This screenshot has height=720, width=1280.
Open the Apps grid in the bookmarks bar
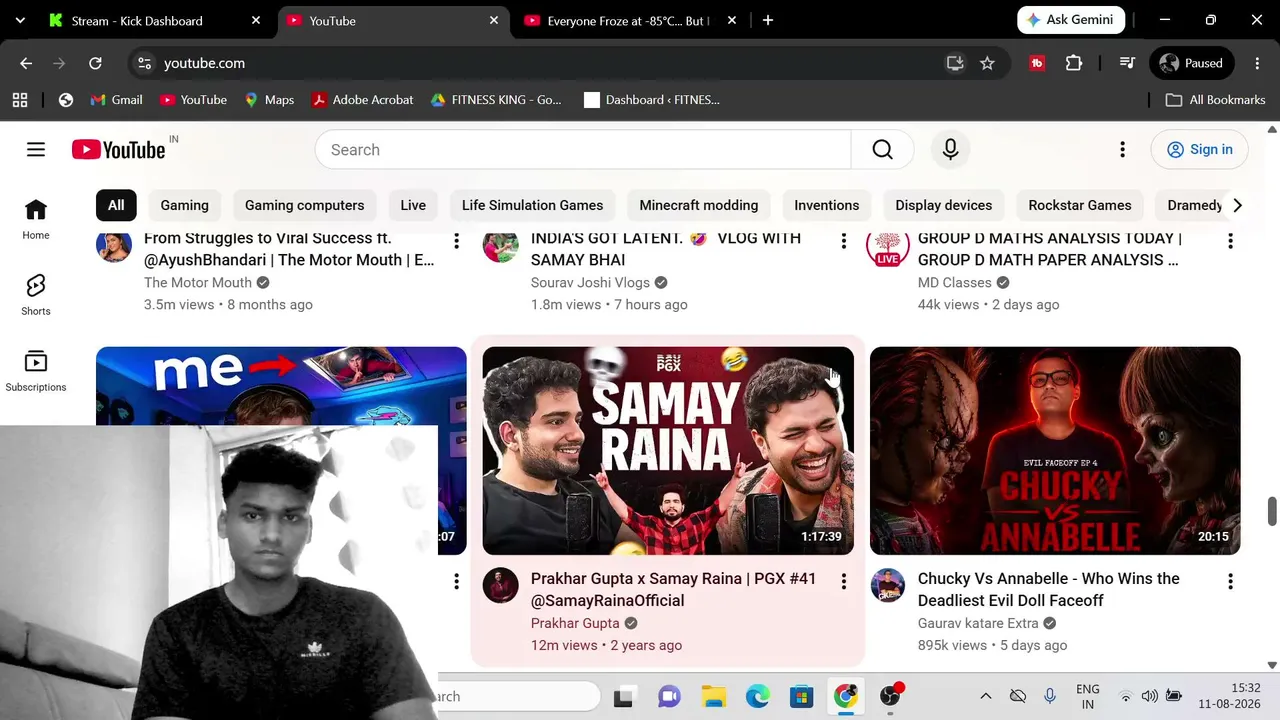coord(20,100)
